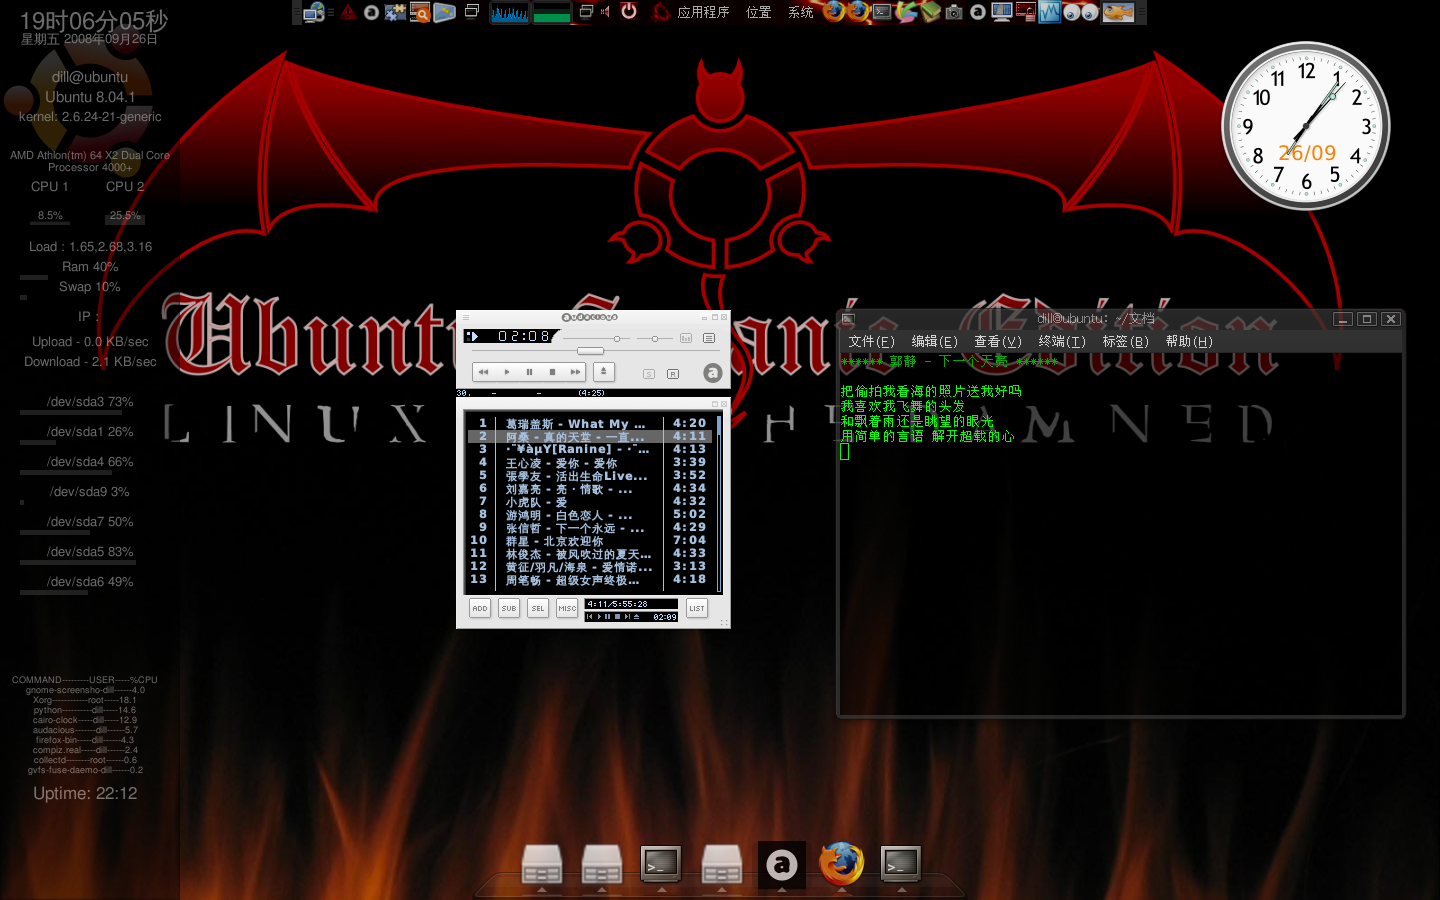Click the network computers icon in top panel
Screen dimensions: 1440x900
pyautogui.click(x=315, y=12)
